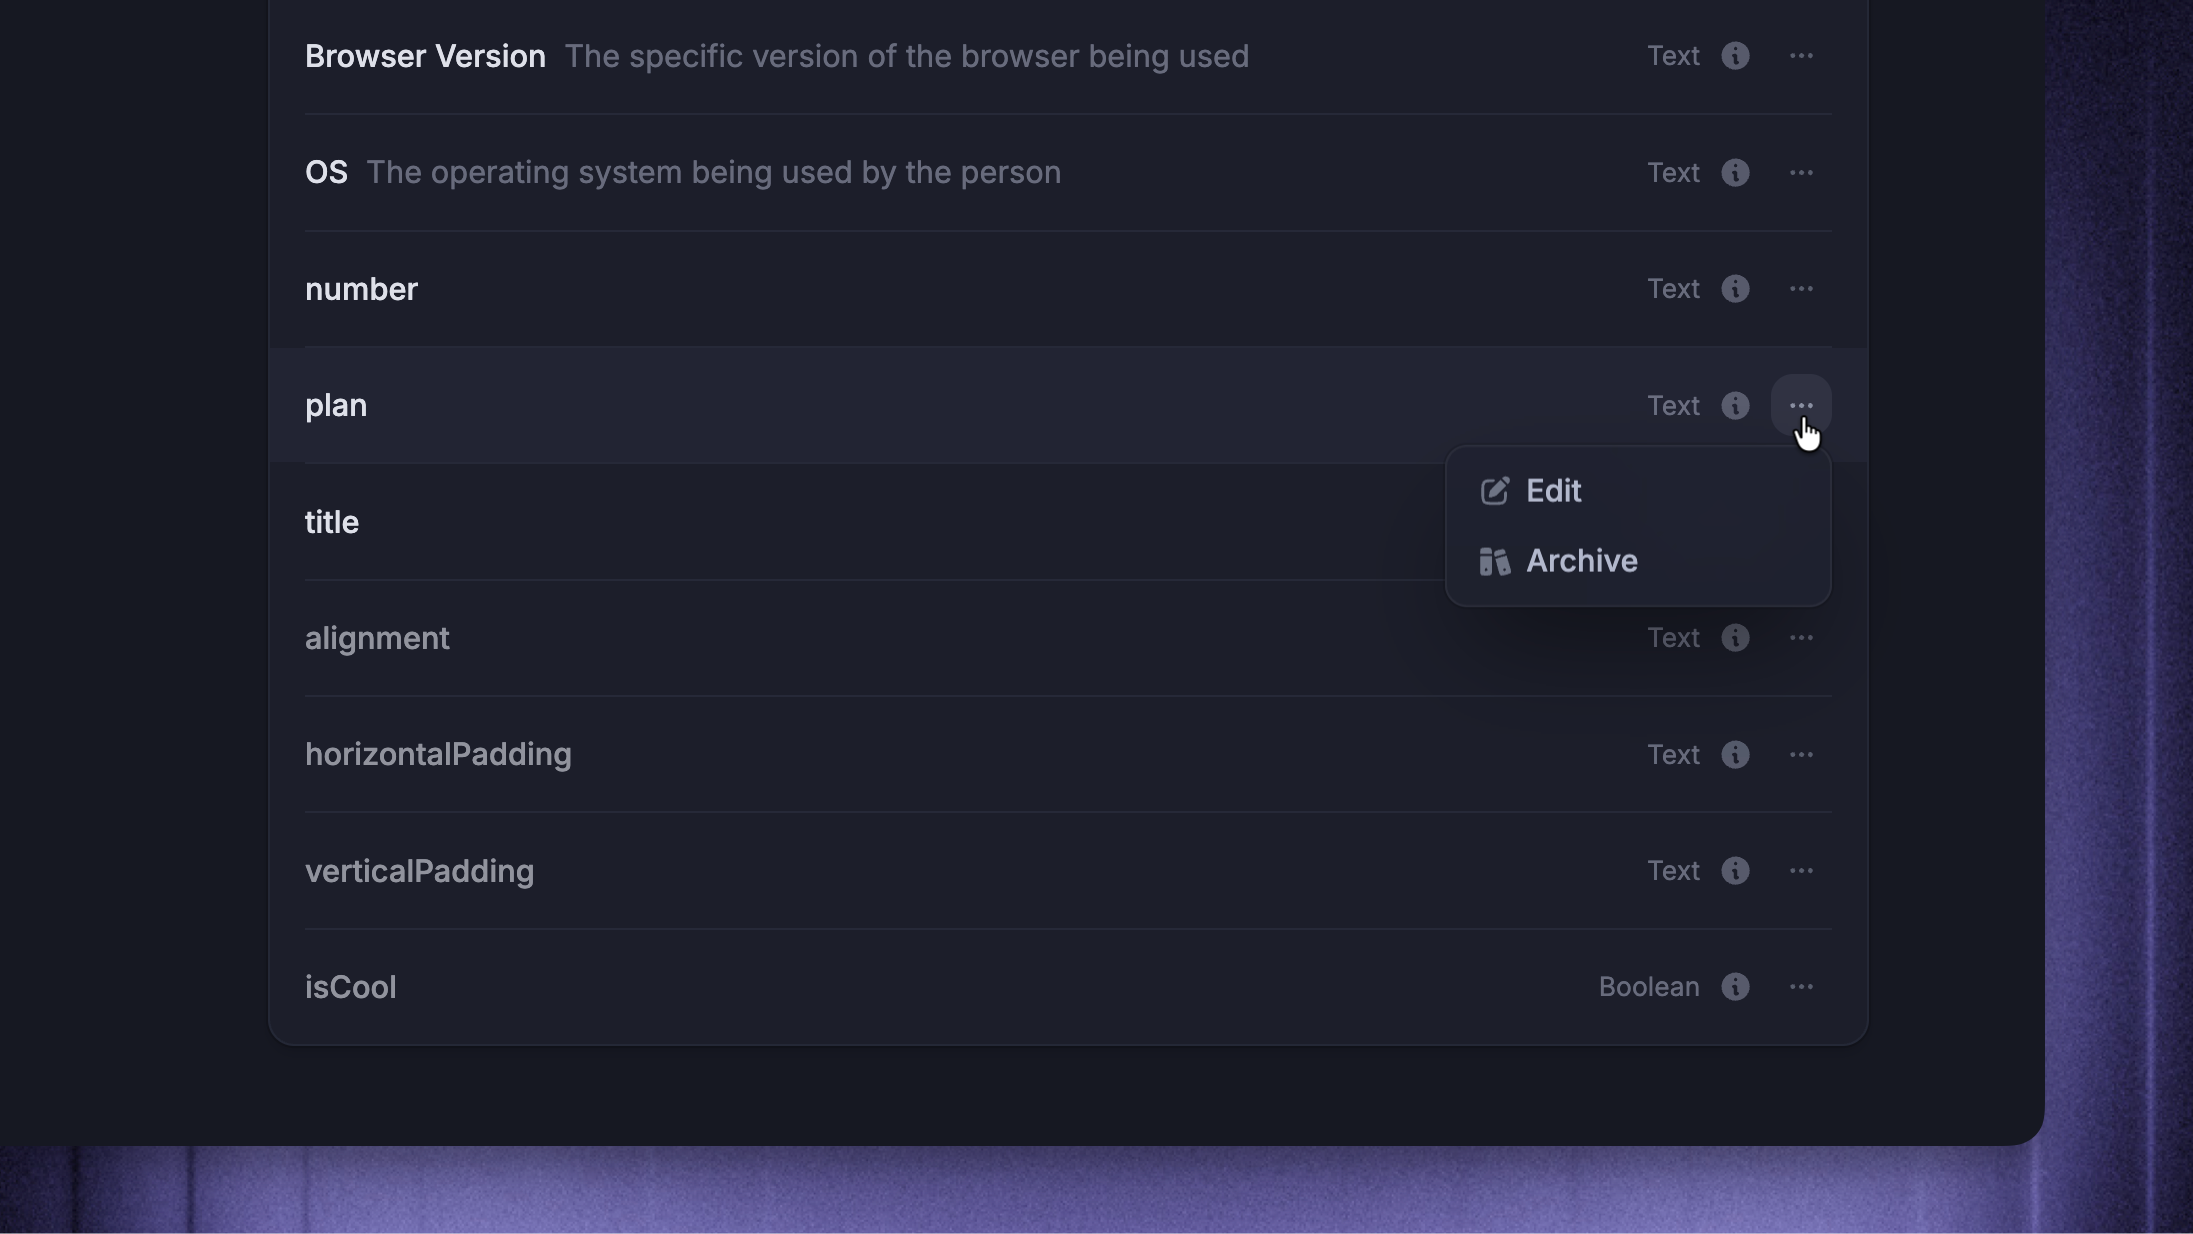
Task: Show info for the number property
Action: click(1735, 289)
